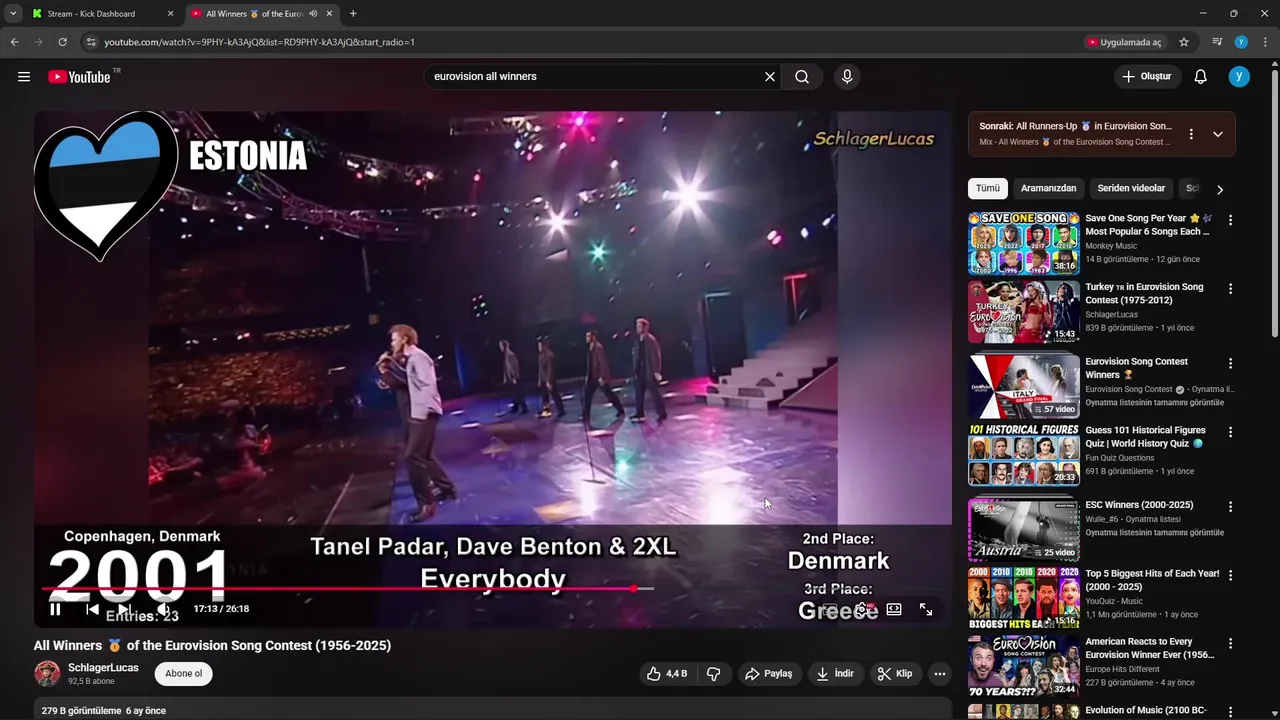Open the YouTube guide hamburger menu
Image resolution: width=1280 pixels, height=720 pixels.
click(24, 77)
